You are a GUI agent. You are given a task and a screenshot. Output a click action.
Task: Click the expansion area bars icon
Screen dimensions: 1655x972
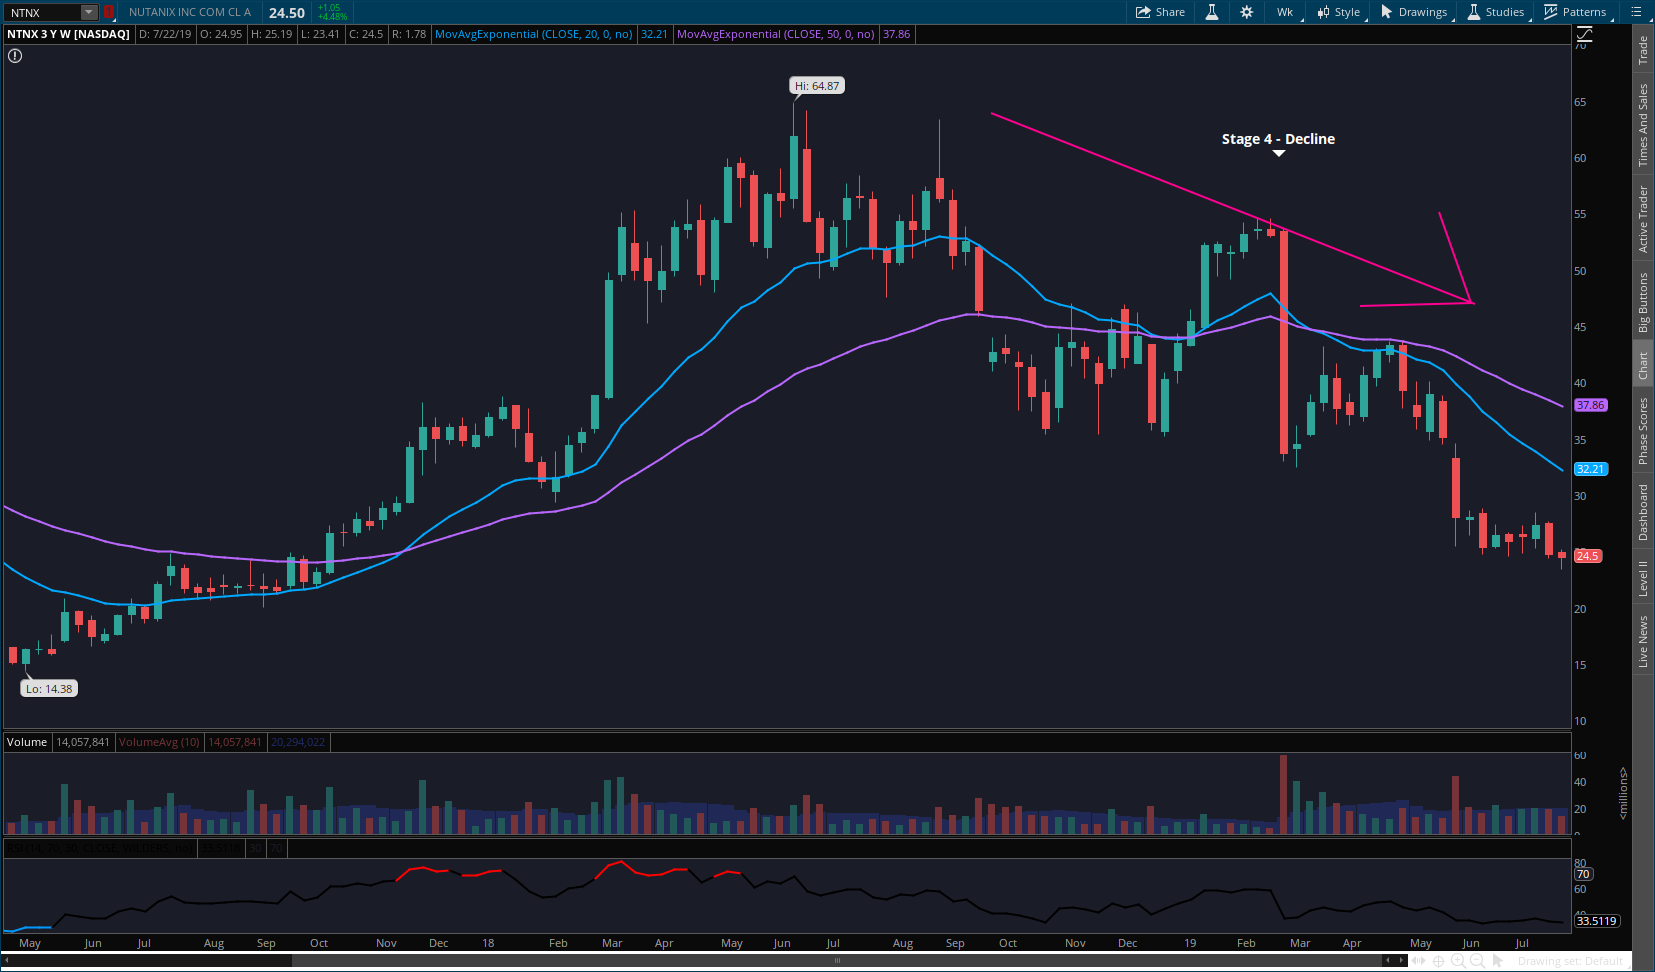(1419, 961)
